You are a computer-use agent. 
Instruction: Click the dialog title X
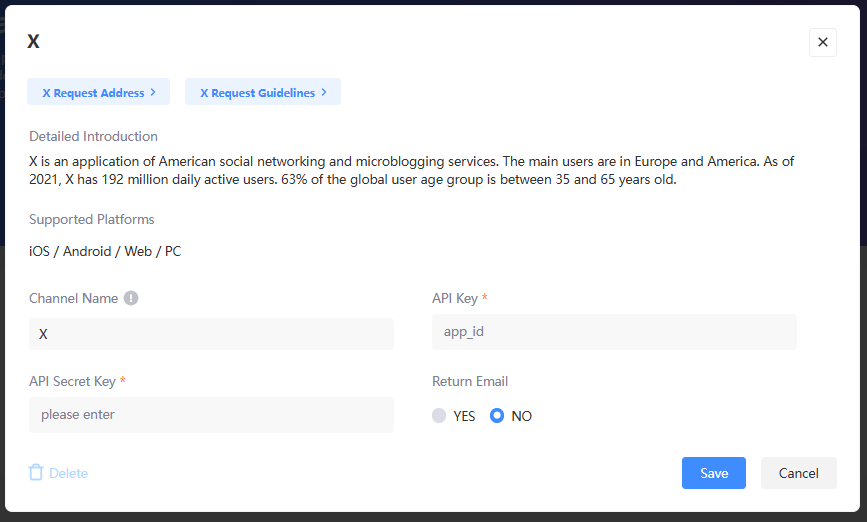pos(33,42)
